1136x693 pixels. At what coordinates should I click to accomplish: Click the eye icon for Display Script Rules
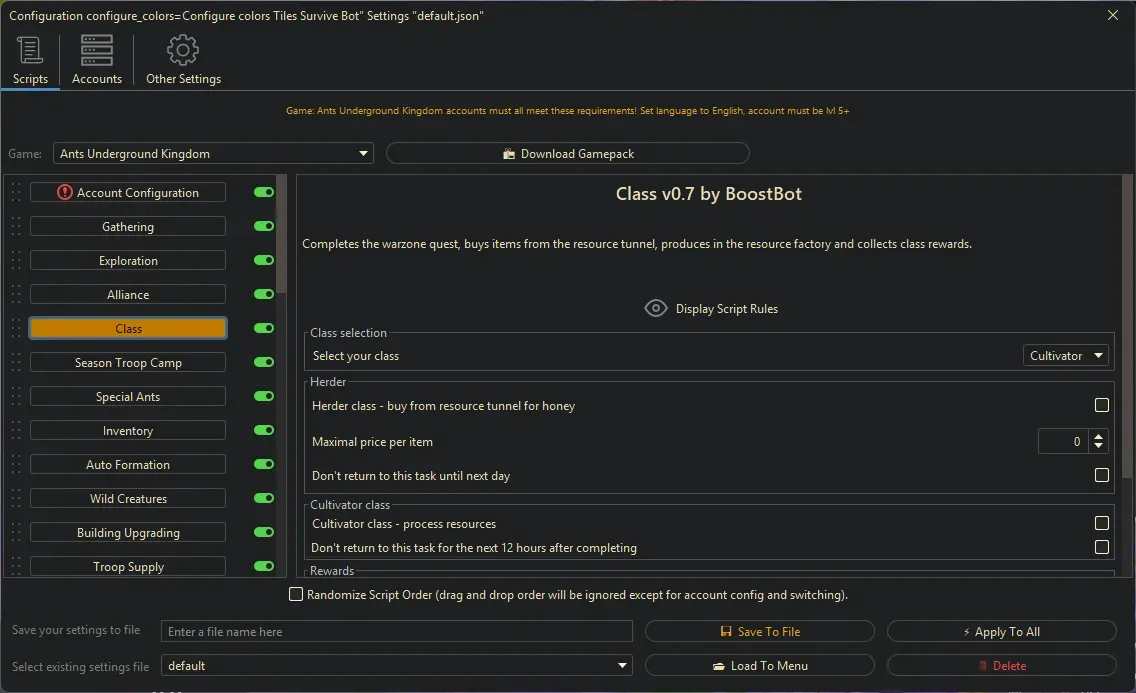655,309
